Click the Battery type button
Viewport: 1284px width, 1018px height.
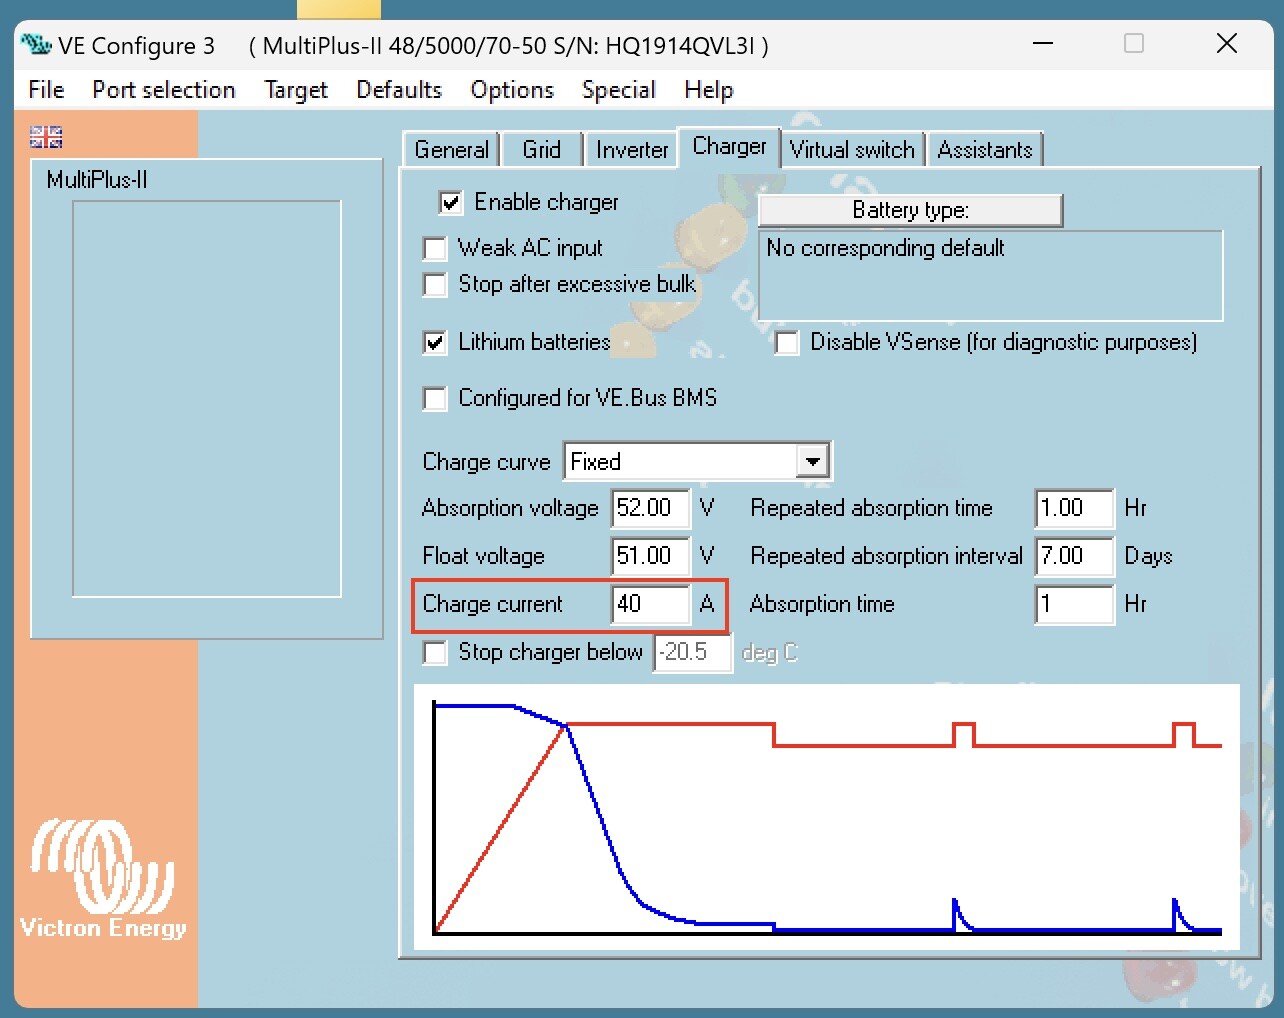click(x=910, y=210)
